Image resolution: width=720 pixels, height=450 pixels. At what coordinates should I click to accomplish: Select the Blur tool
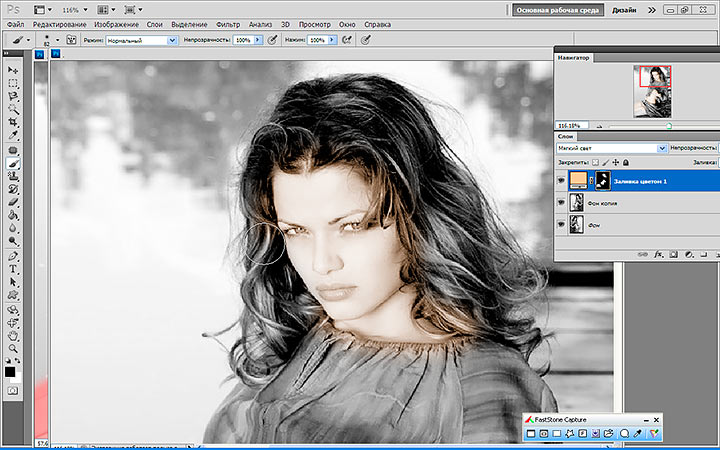coord(13,228)
